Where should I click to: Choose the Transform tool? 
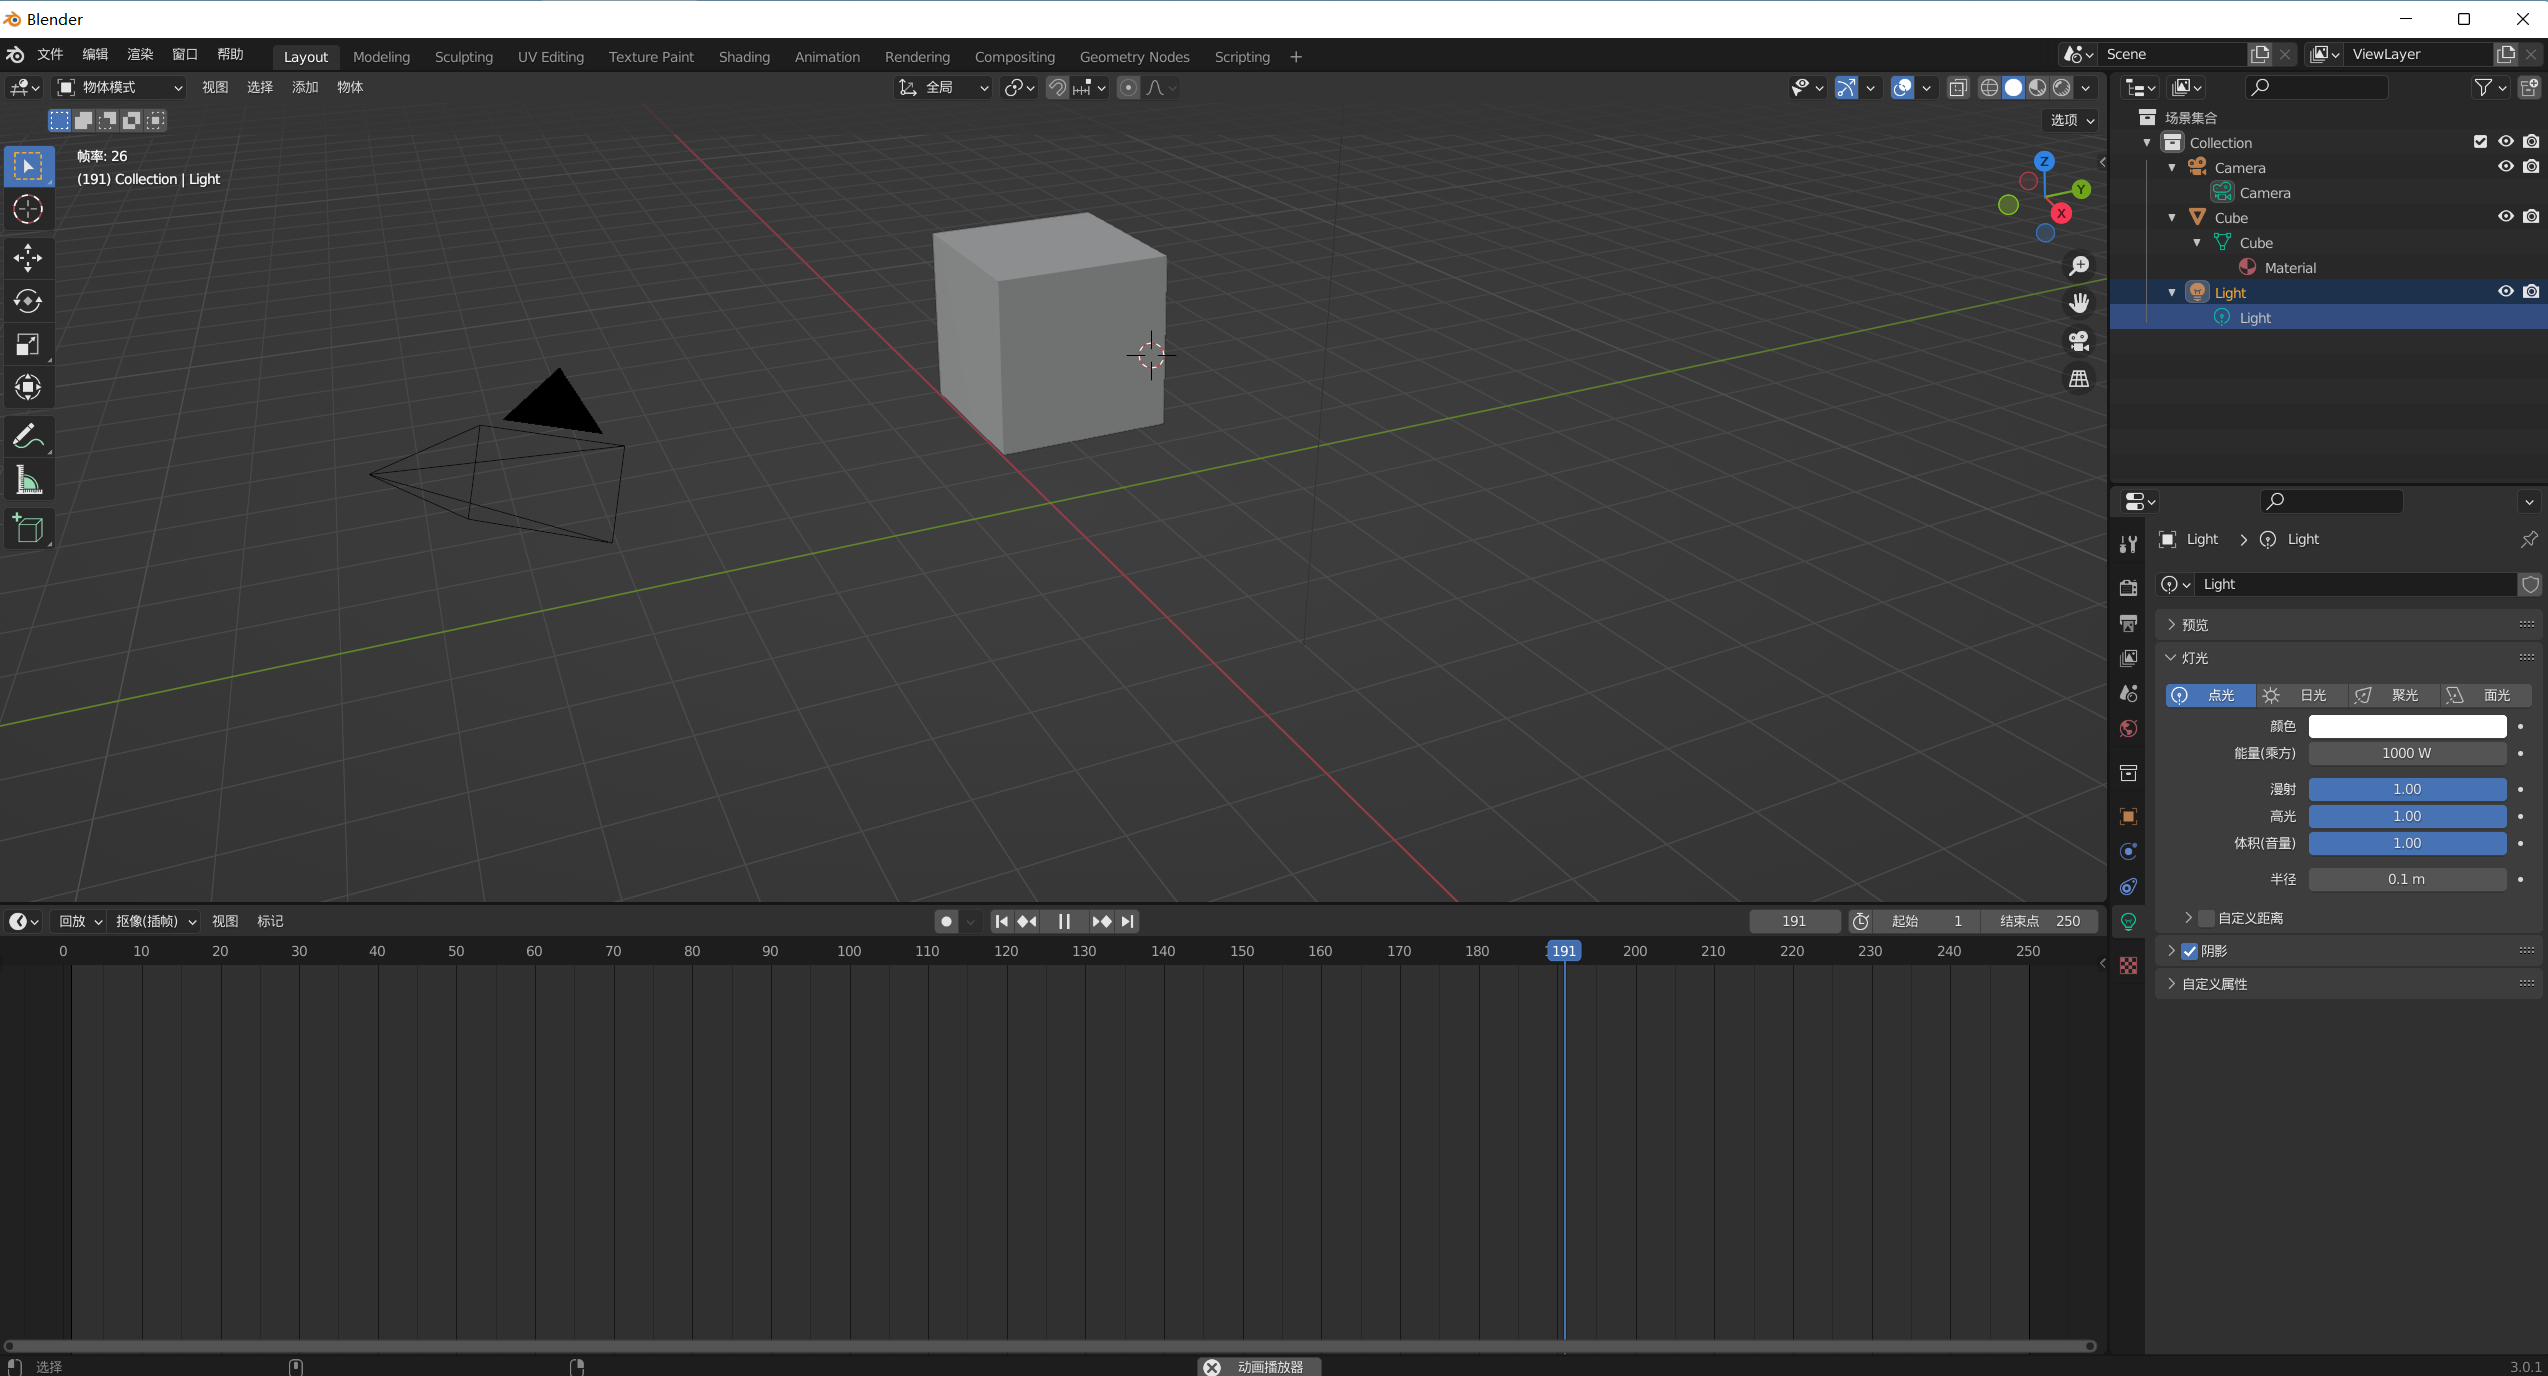pos(28,388)
